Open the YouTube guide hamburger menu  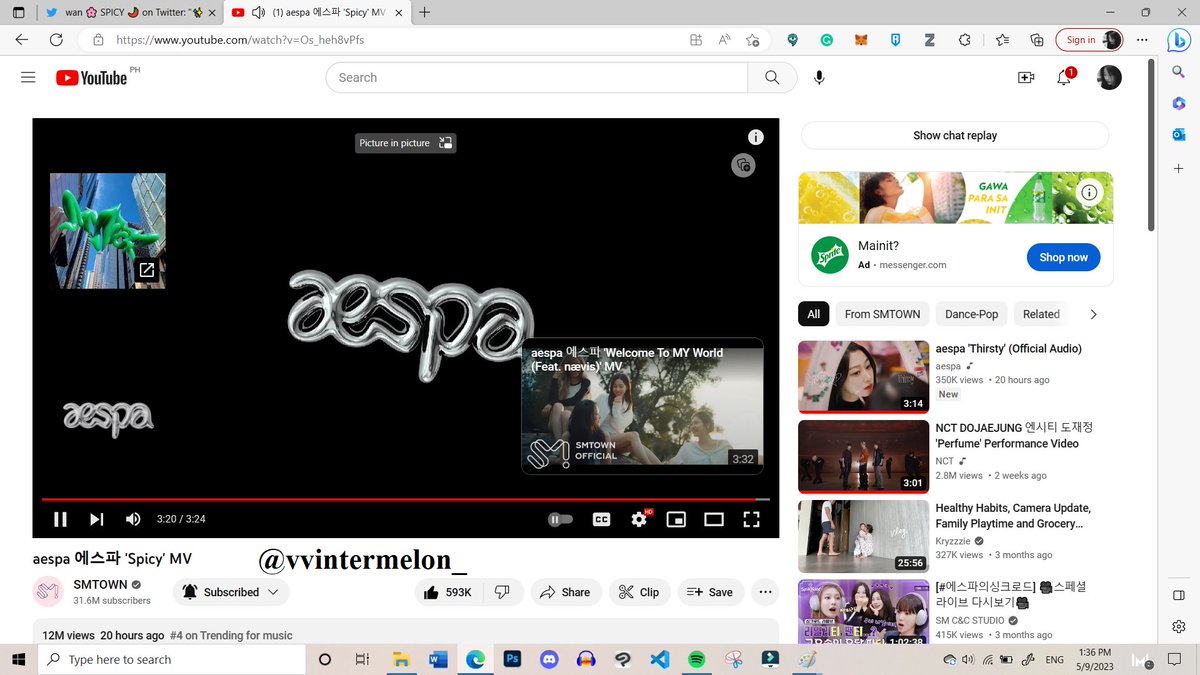click(x=28, y=77)
